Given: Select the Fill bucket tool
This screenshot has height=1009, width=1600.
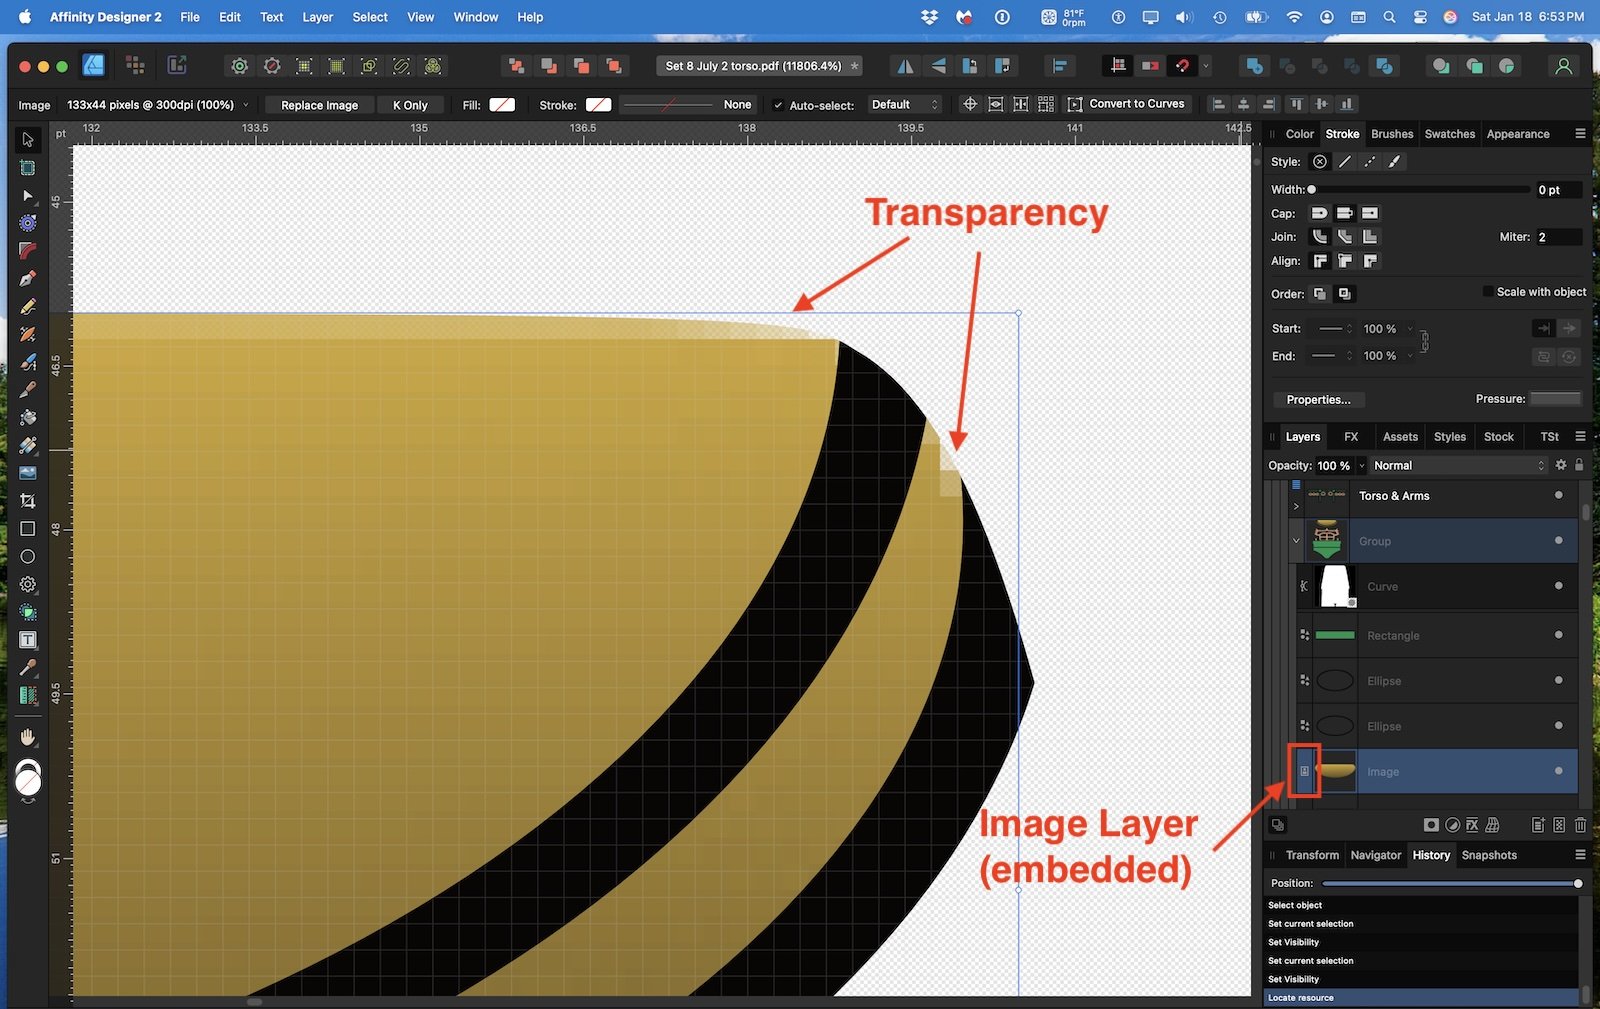Looking at the screenshot, I should [x=28, y=417].
